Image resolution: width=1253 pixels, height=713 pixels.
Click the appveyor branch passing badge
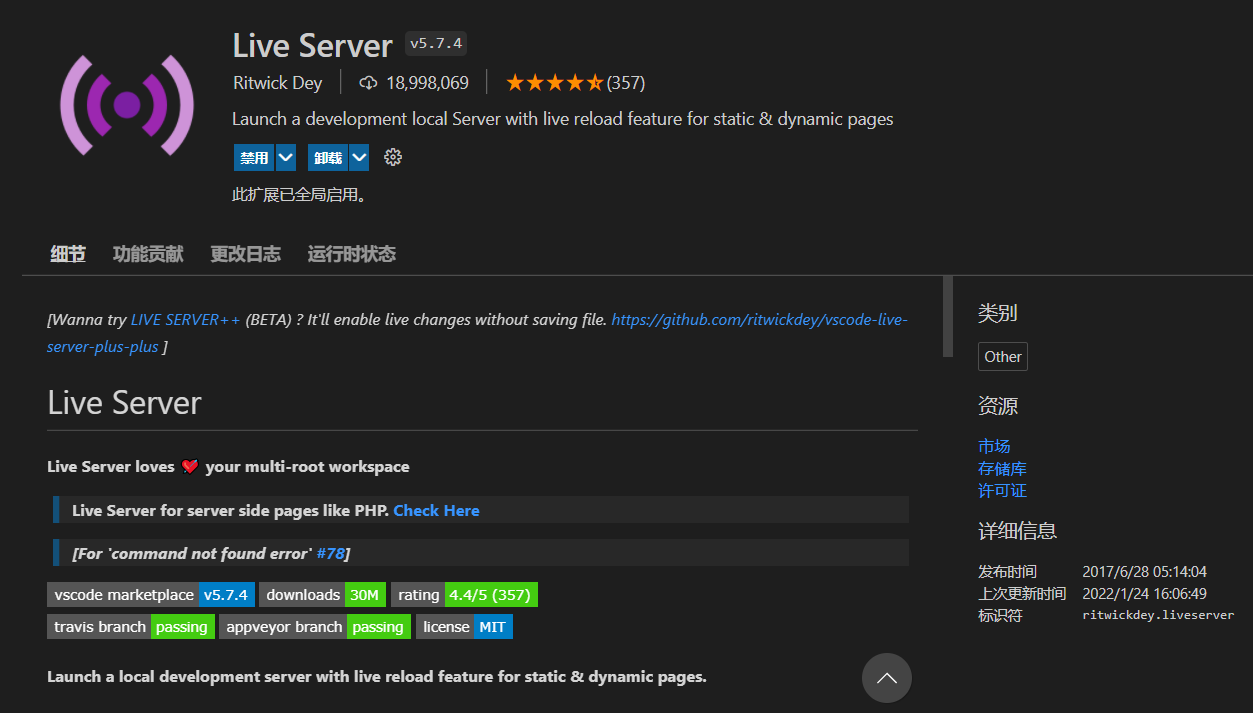click(x=315, y=627)
